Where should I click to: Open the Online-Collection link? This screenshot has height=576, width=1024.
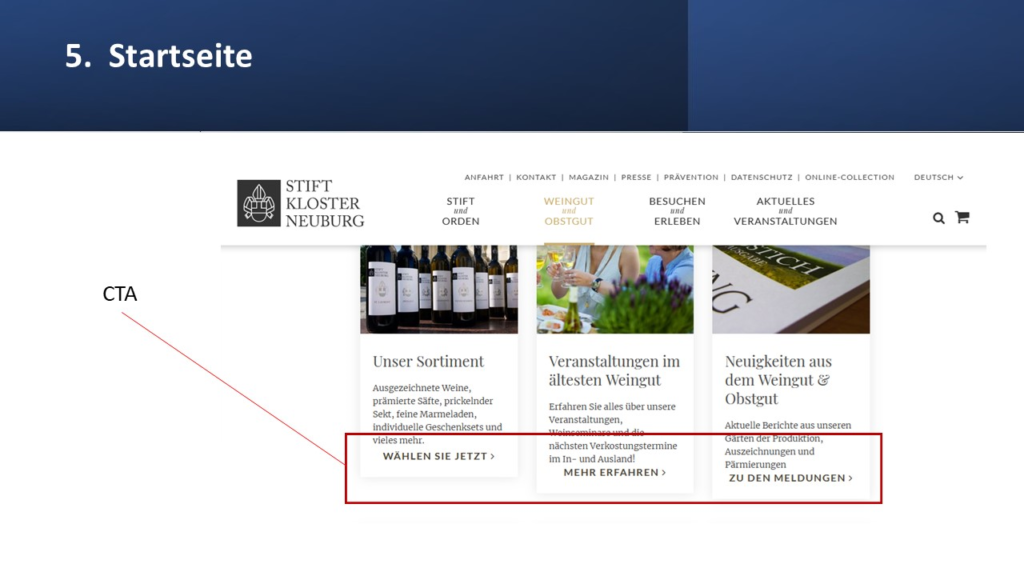[x=850, y=177]
